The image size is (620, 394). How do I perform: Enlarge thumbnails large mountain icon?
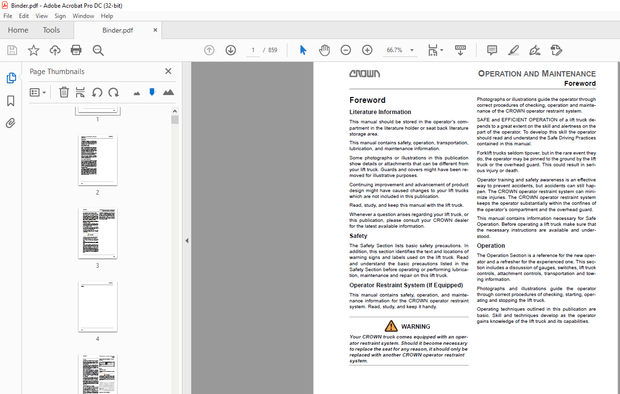pos(168,92)
